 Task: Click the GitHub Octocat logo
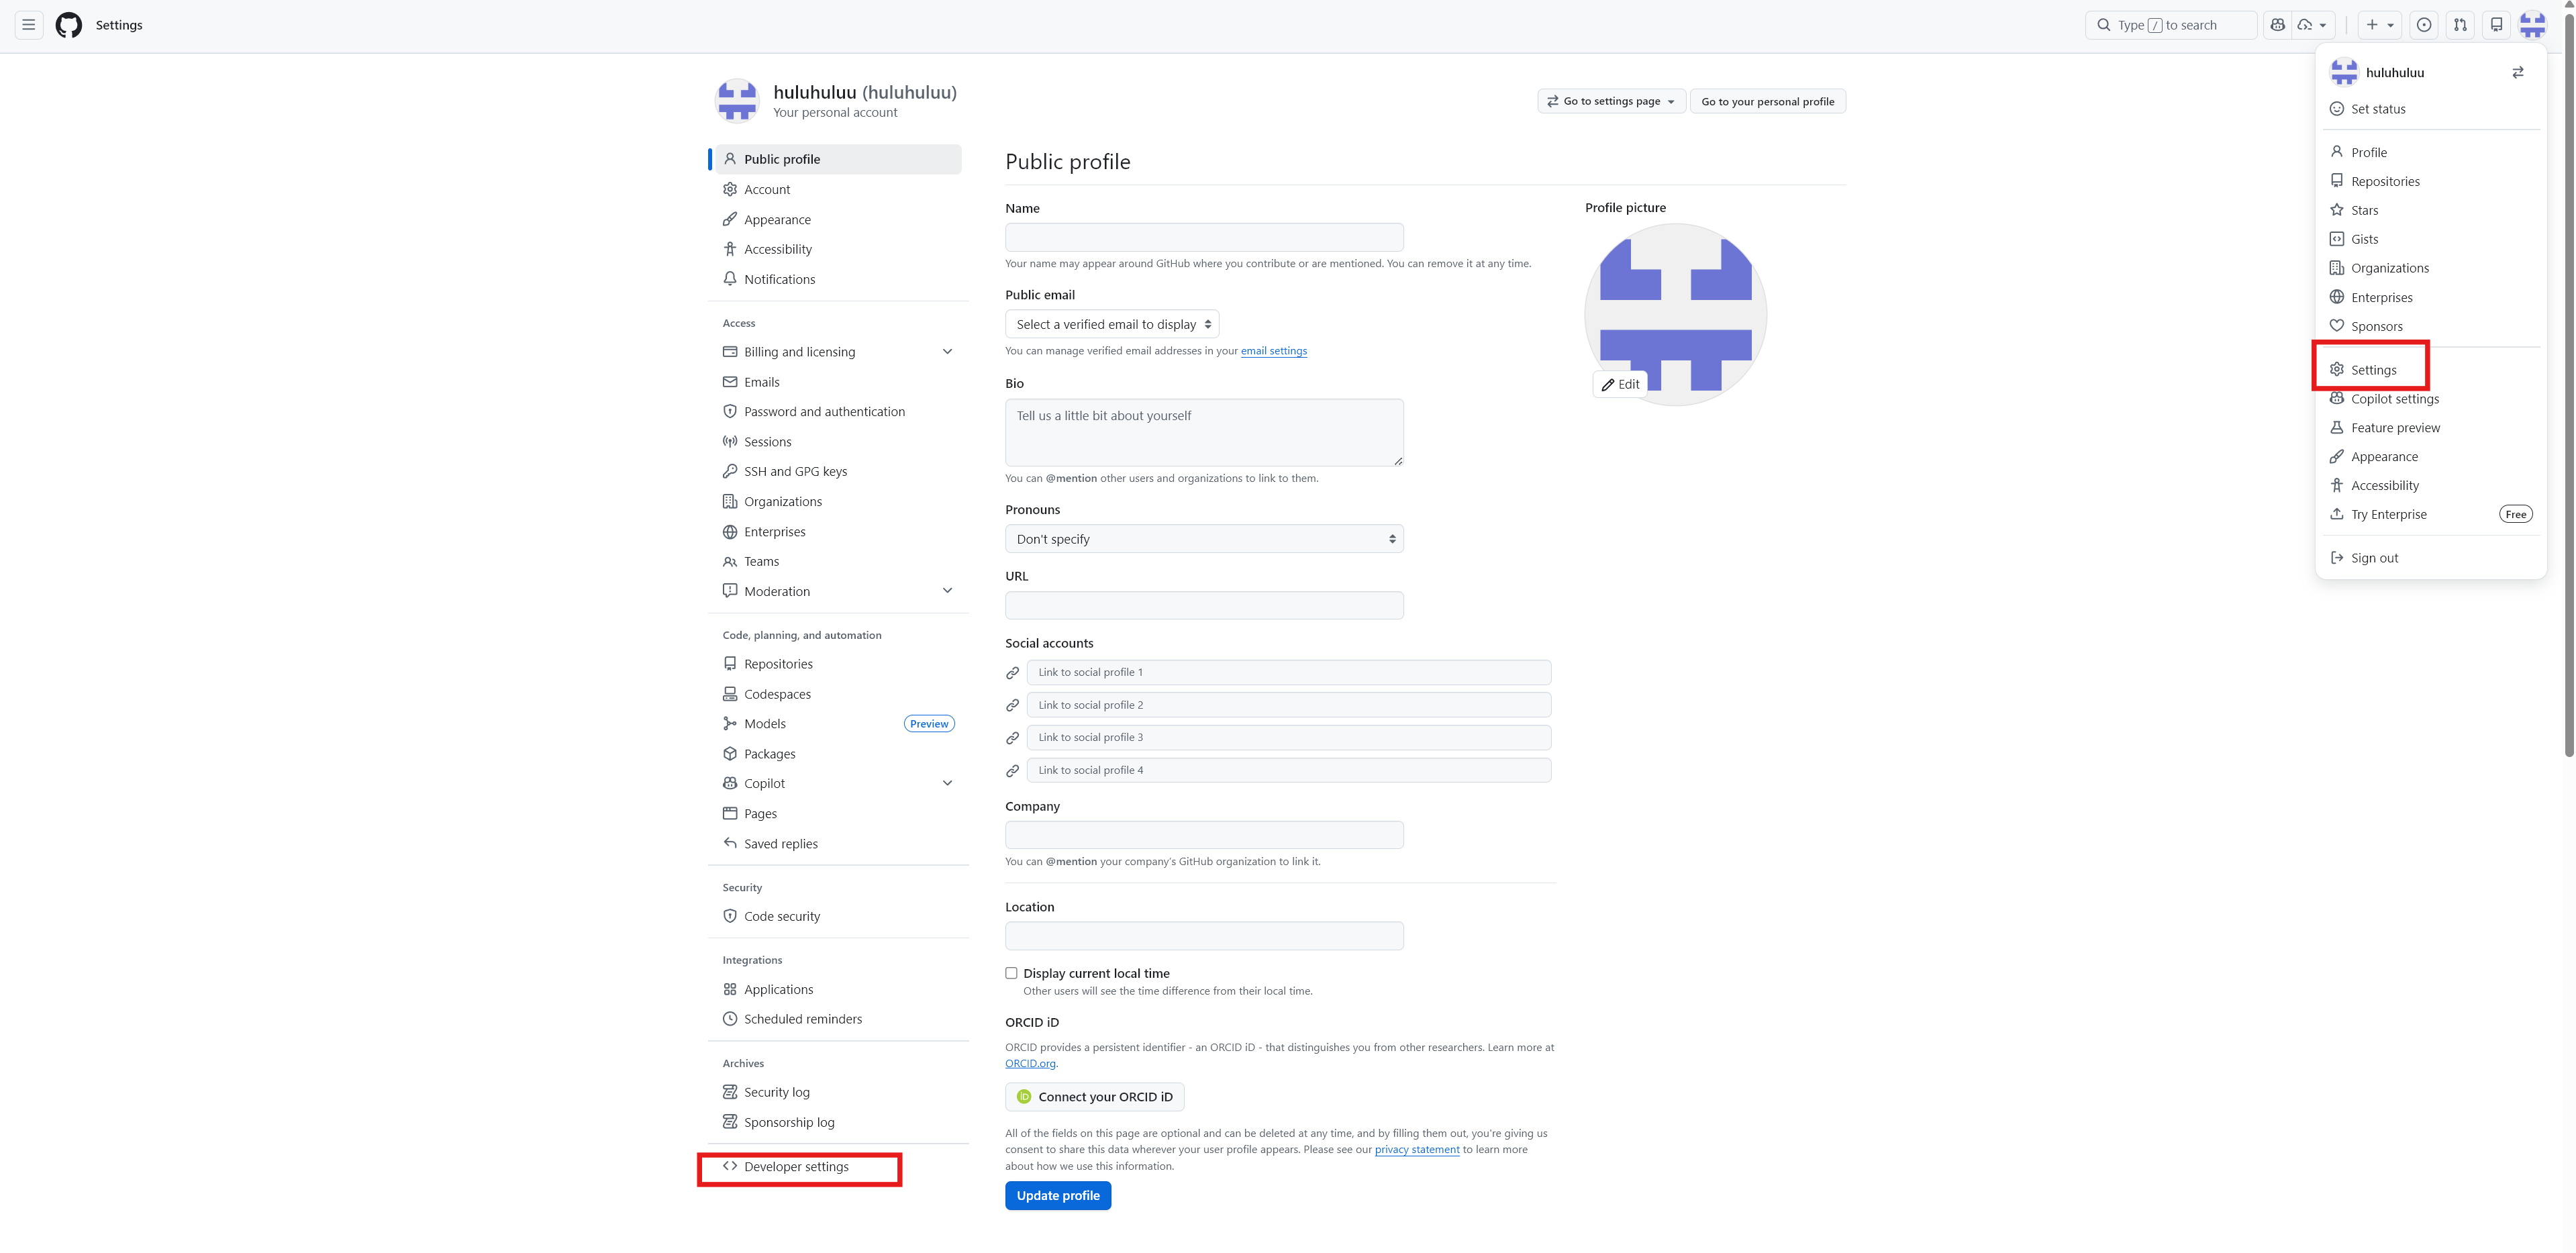tap(69, 25)
